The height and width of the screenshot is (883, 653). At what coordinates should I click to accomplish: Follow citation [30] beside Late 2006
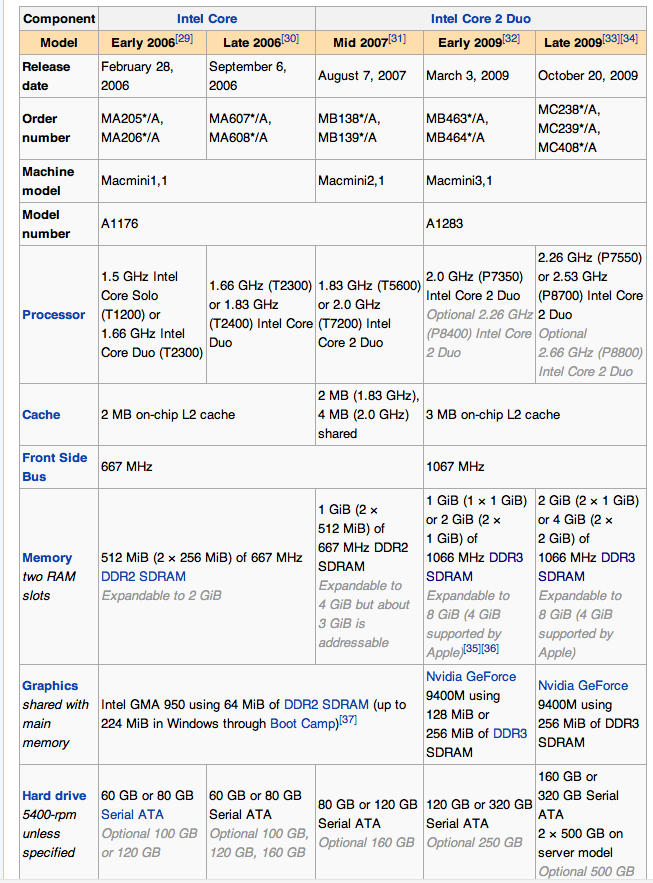290,38
